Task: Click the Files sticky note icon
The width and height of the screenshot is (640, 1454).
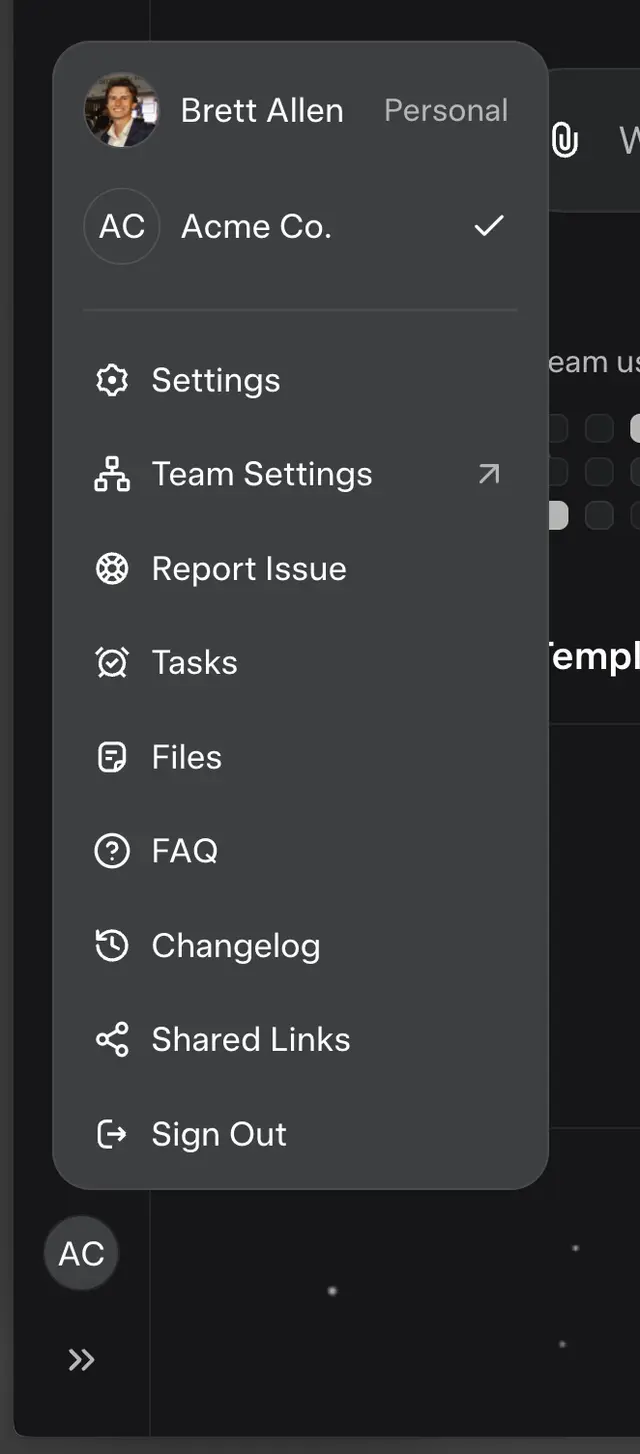Action: (112, 757)
